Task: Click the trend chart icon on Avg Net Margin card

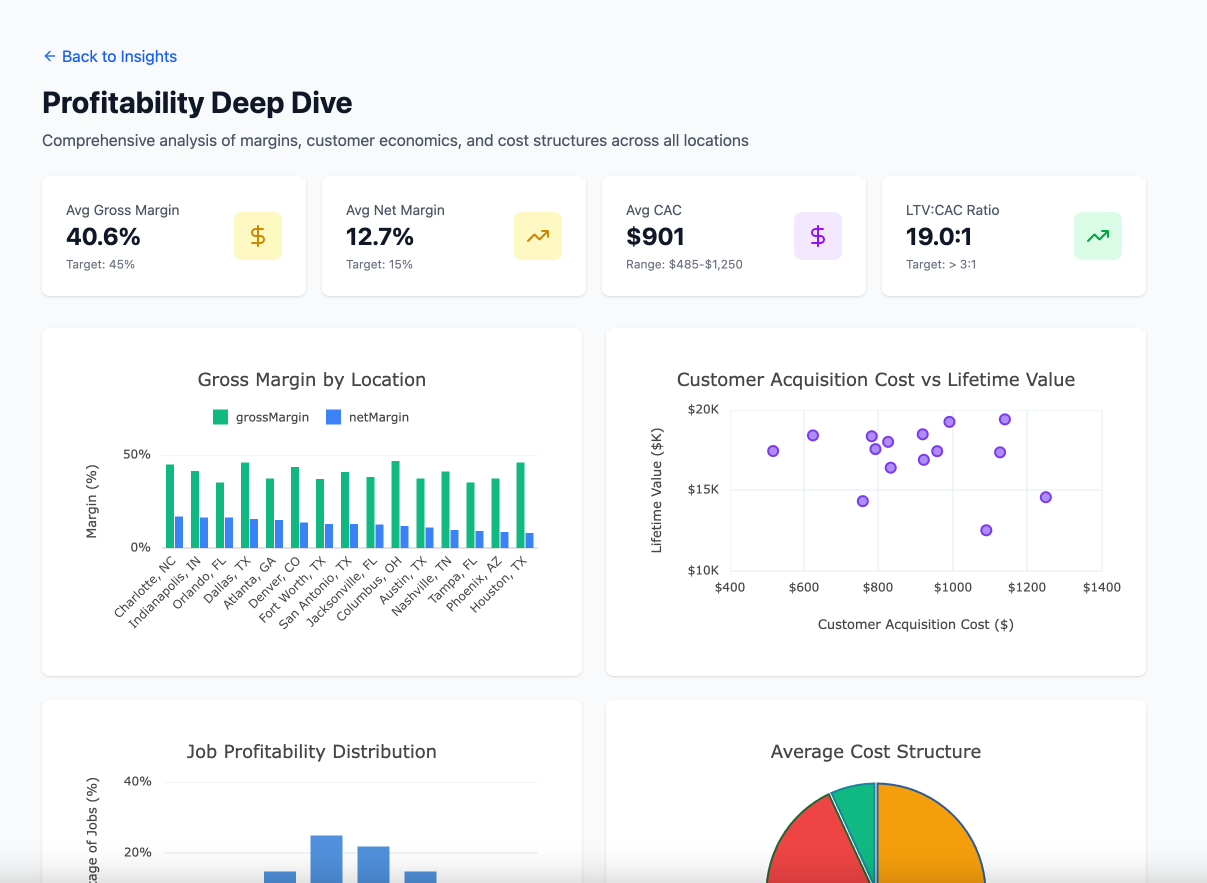Action: [538, 236]
